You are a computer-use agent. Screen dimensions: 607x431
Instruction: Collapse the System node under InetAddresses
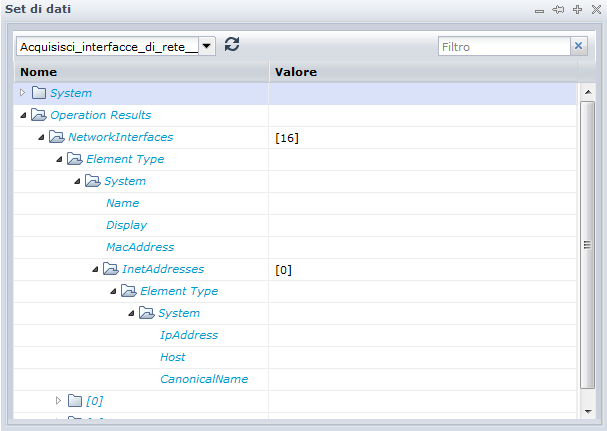pos(131,313)
